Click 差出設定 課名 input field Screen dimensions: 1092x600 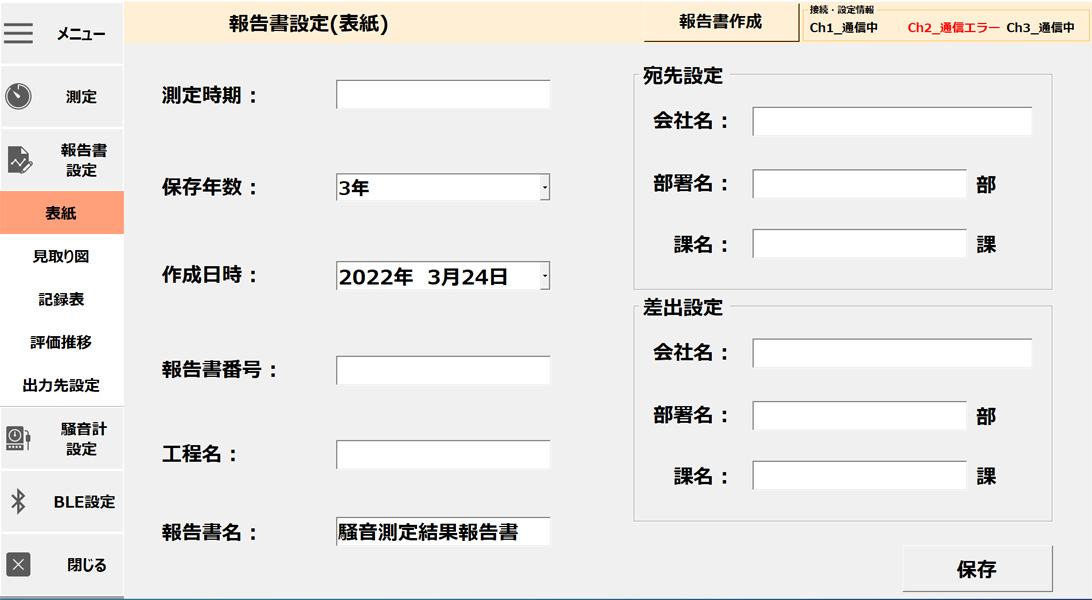(859, 475)
